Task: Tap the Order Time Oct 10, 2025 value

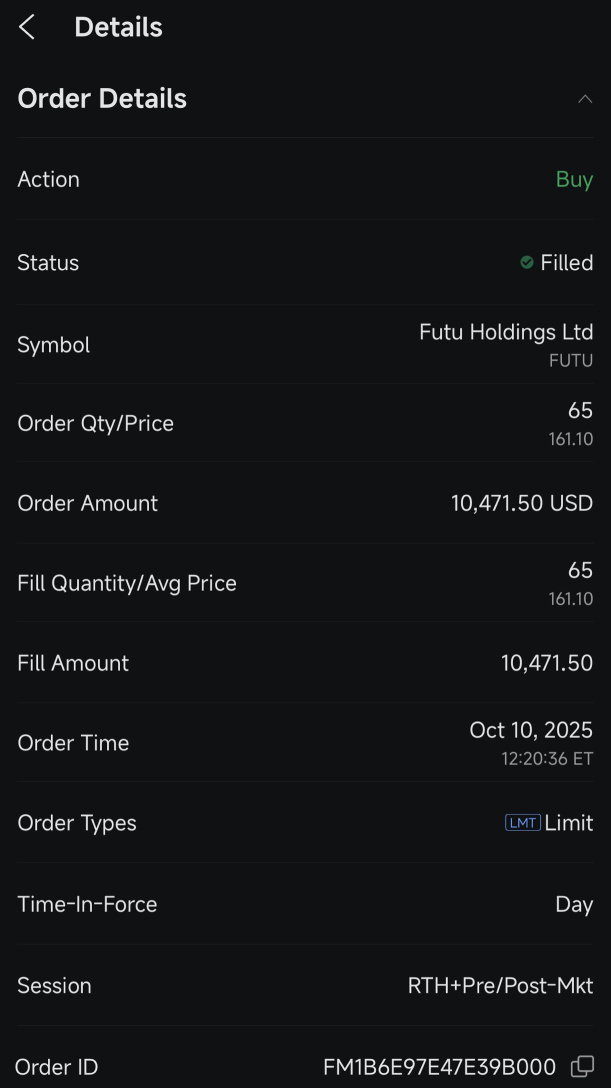Action: point(531,730)
